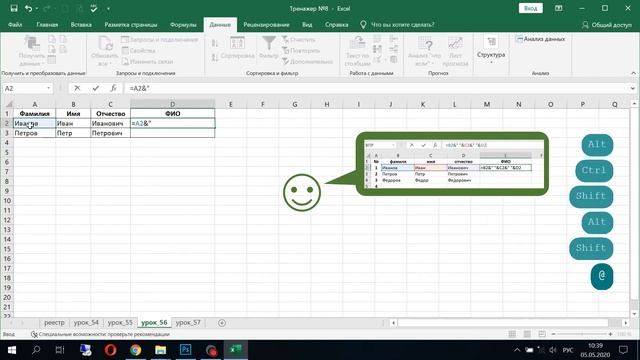
Task: Click cell A3 containing Петров
Action: point(35,133)
